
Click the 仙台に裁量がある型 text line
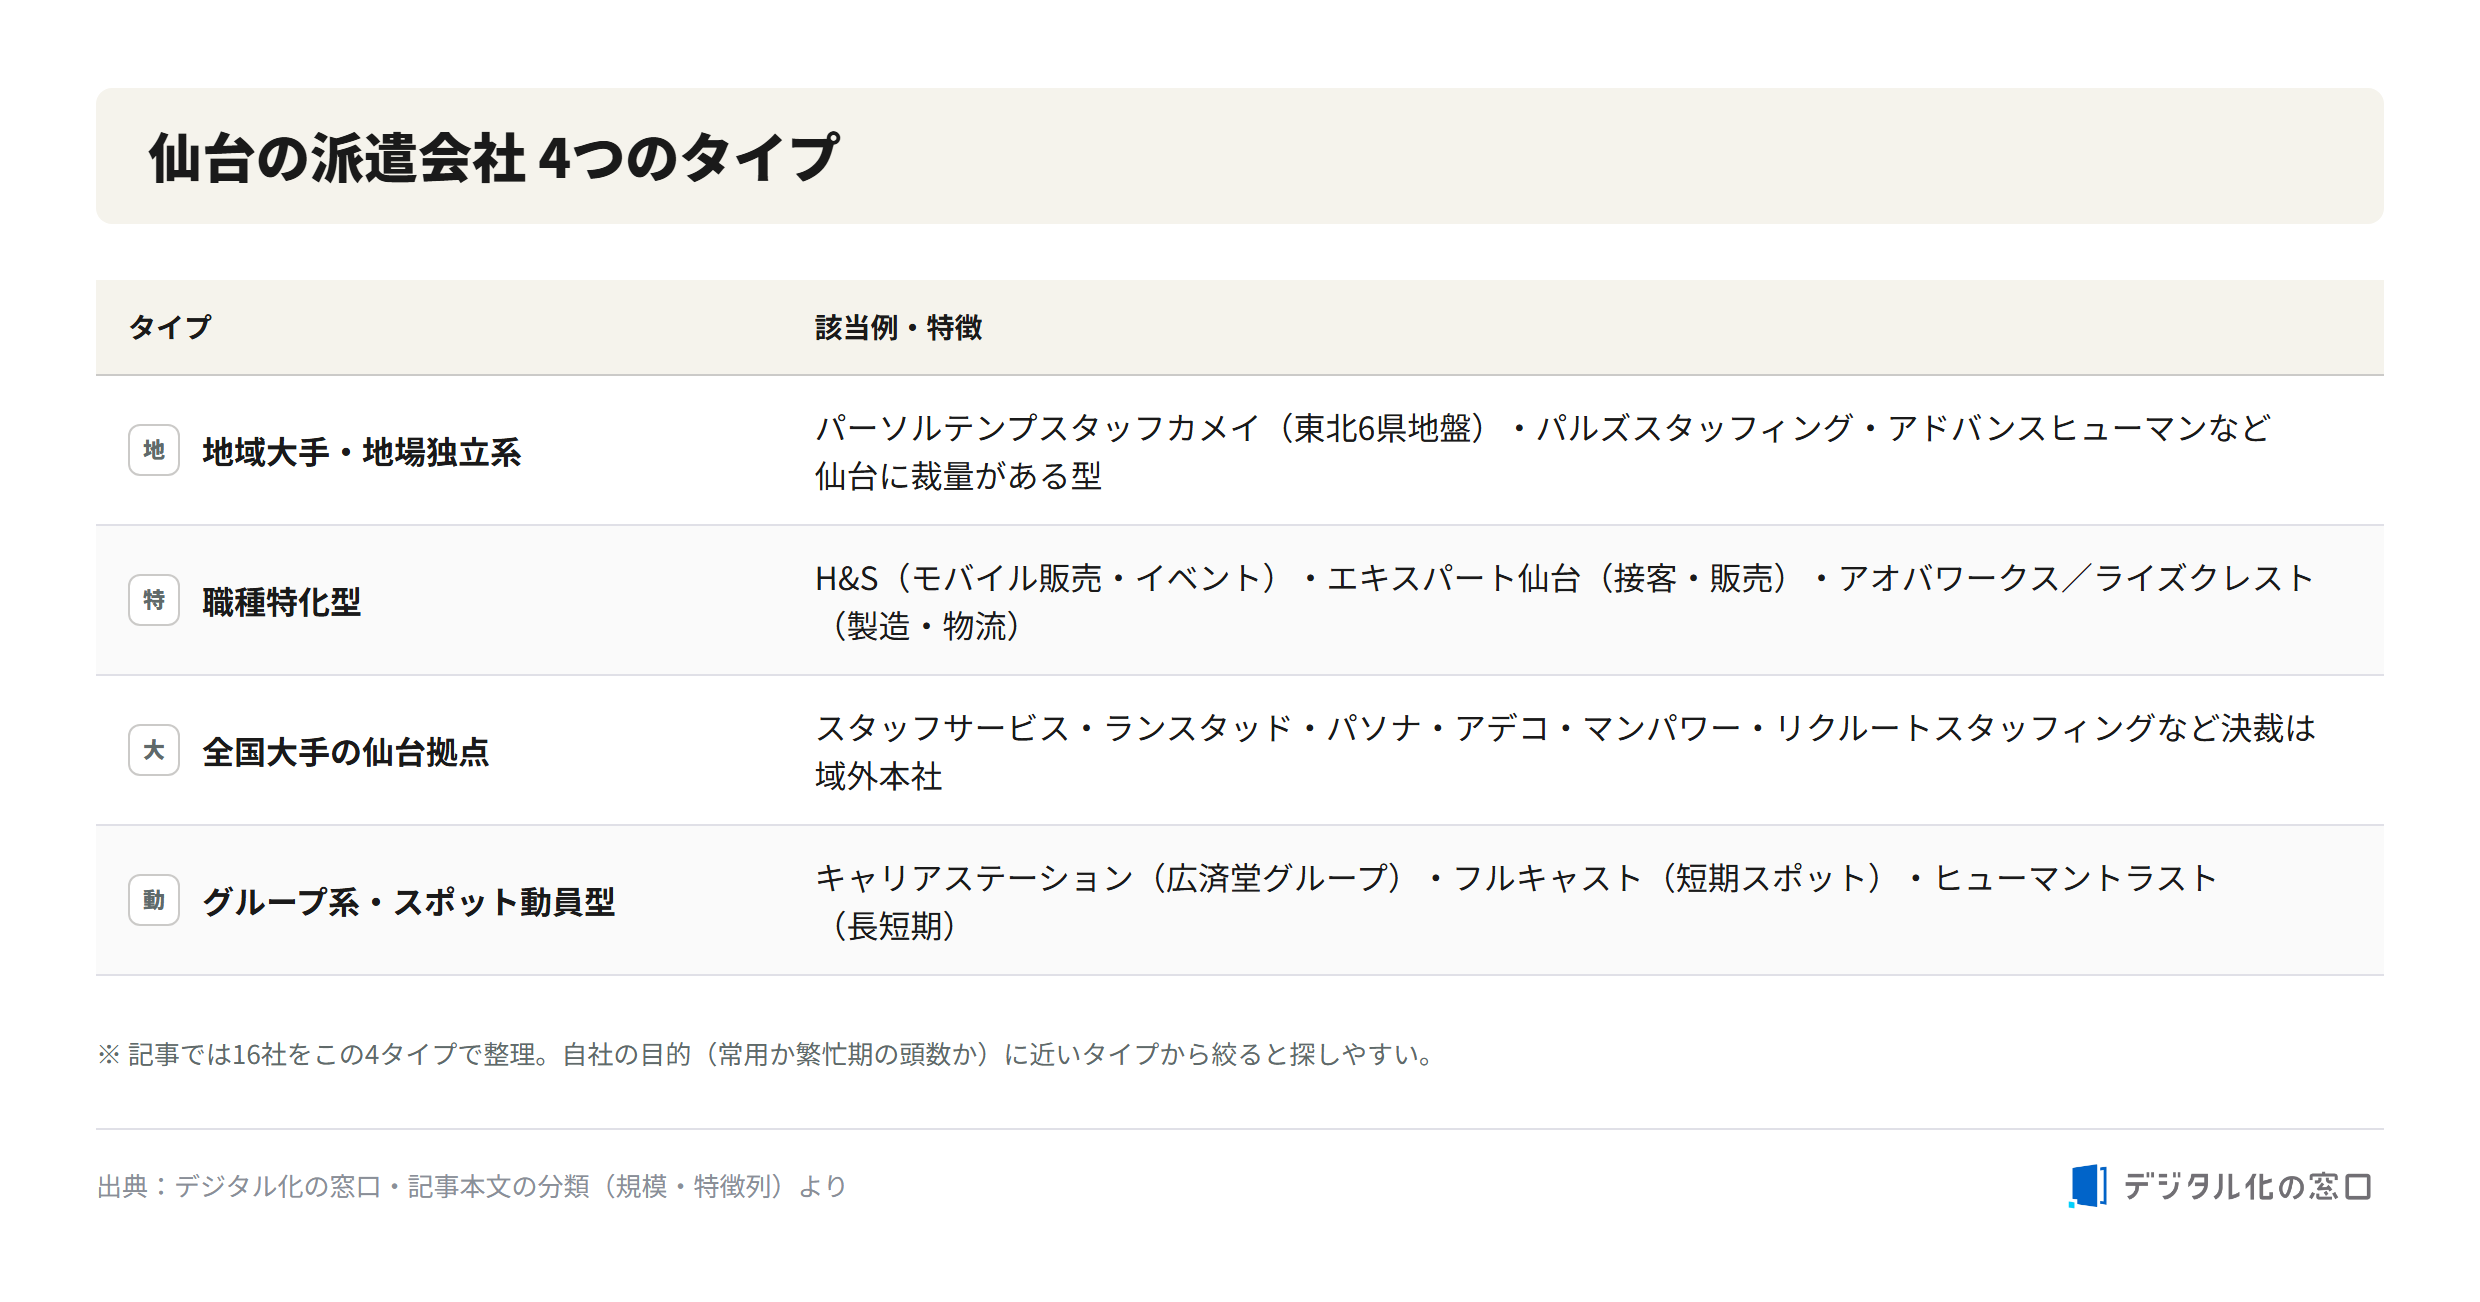958,476
